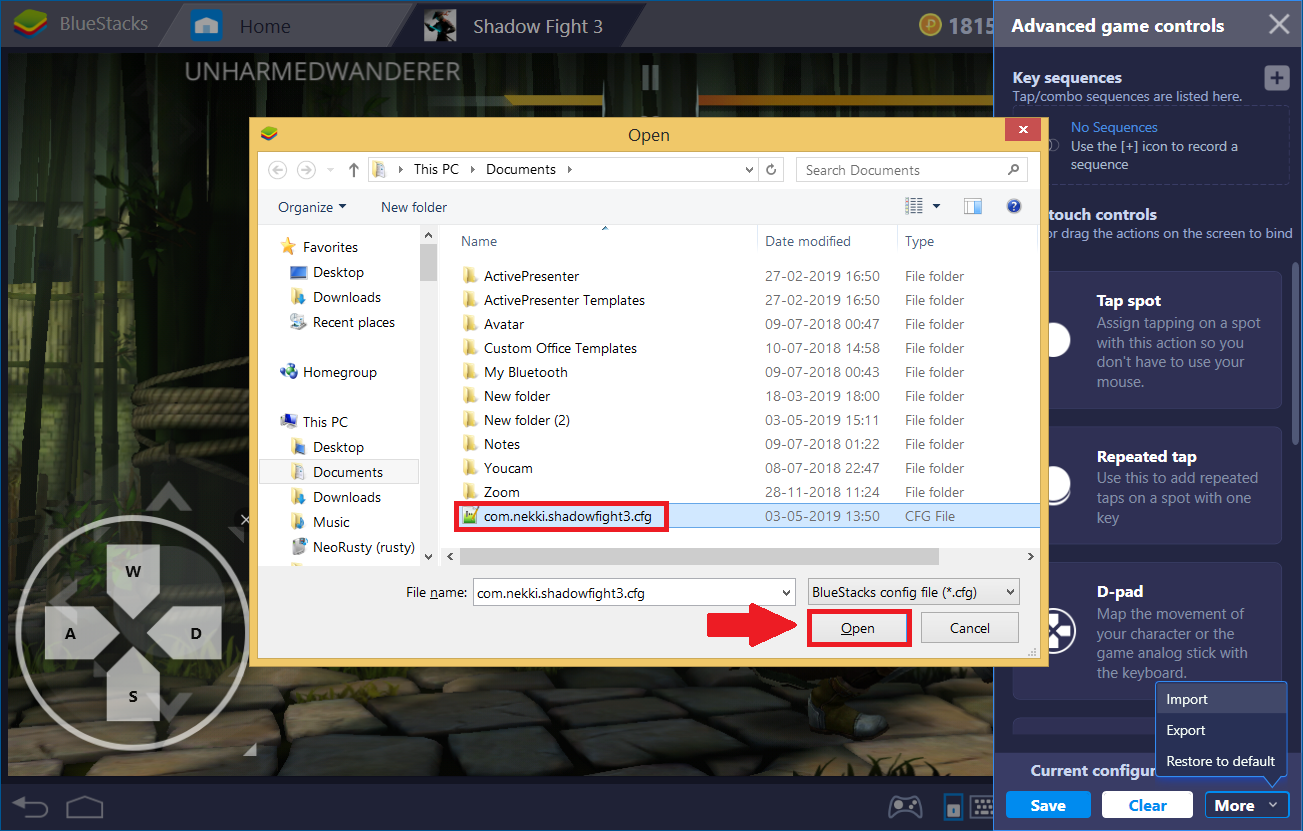Go up one folder level arrow
Screen dimensions: 1303x831
tap(354, 170)
